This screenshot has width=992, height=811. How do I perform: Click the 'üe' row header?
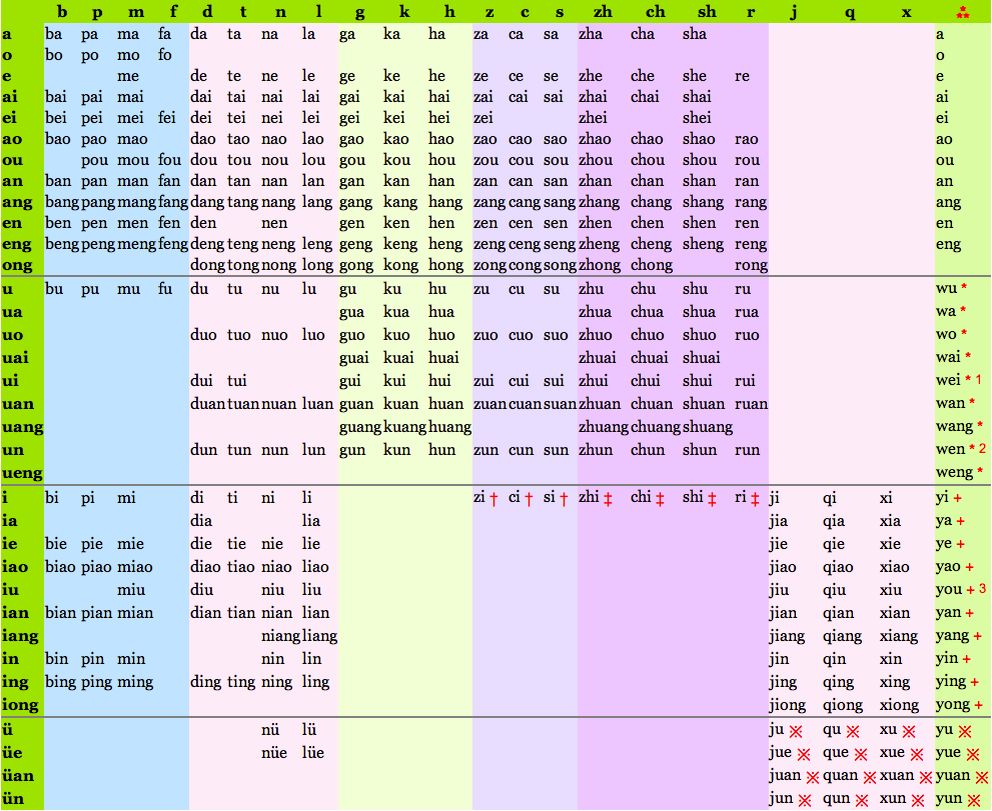pyautogui.click(x=12, y=753)
